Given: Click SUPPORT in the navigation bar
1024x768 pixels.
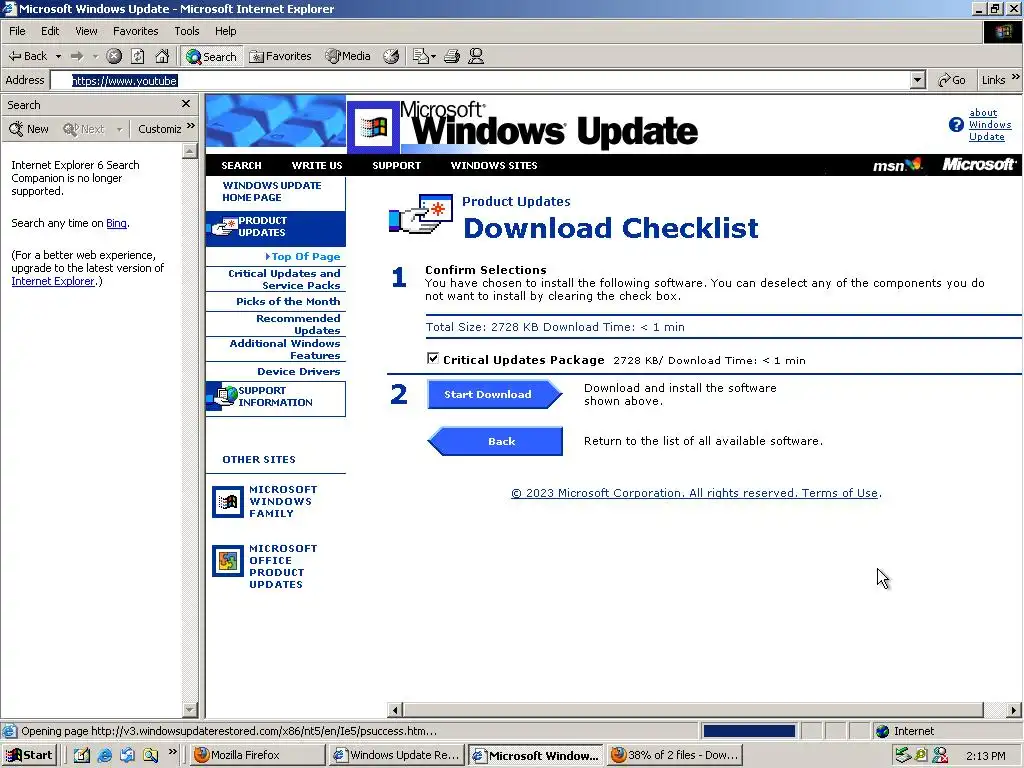Looking at the screenshot, I should (x=396, y=166).
